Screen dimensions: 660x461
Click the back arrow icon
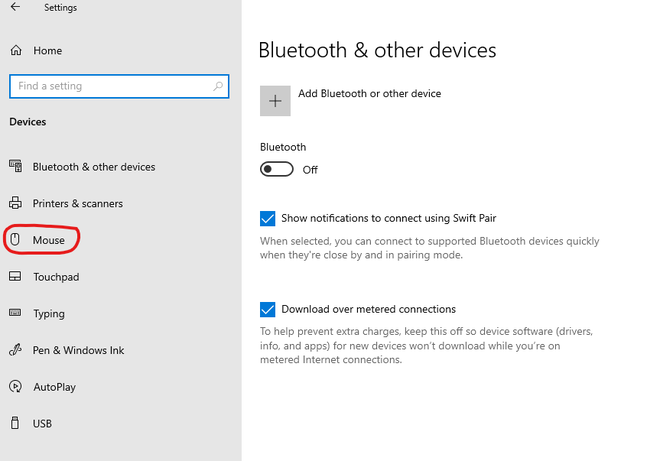point(15,8)
